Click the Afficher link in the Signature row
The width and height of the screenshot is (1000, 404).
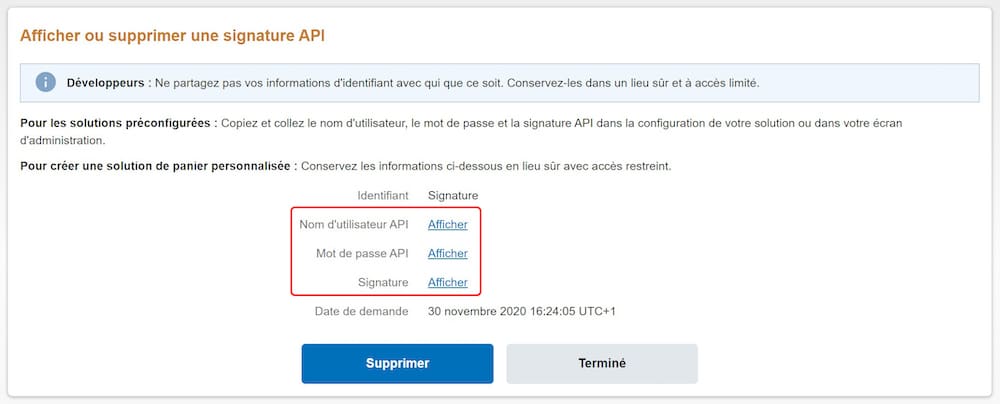point(448,283)
